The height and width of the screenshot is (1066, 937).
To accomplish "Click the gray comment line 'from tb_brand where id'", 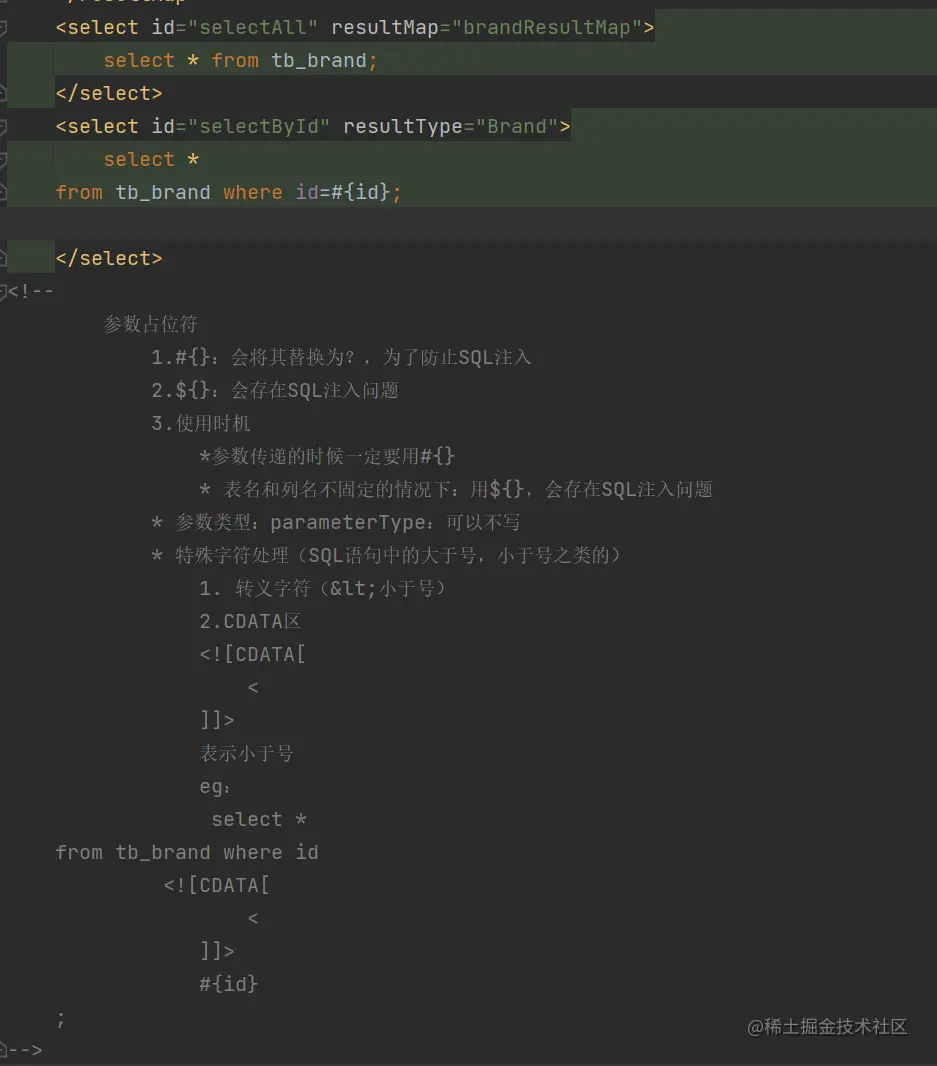I will (x=187, y=853).
